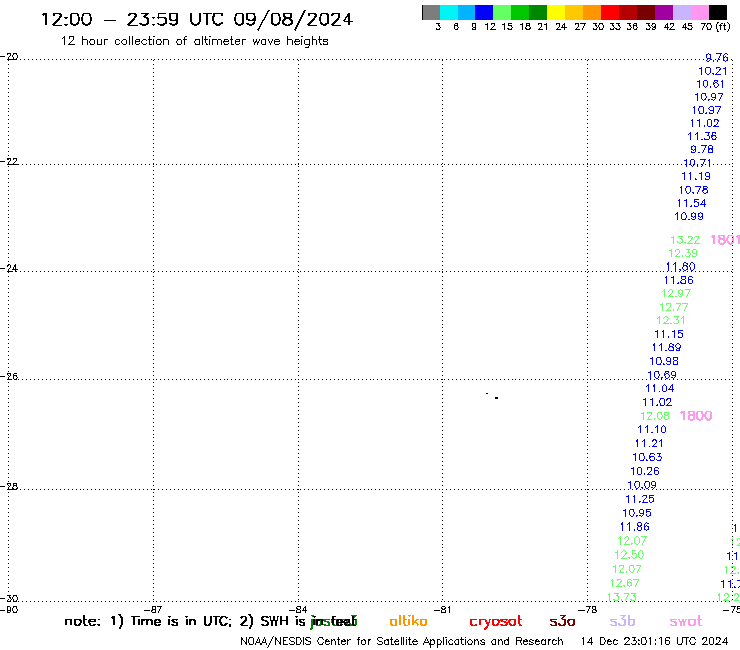Click the longitude axis label -81
The height and width of the screenshot is (650, 740).
click(442, 610)
